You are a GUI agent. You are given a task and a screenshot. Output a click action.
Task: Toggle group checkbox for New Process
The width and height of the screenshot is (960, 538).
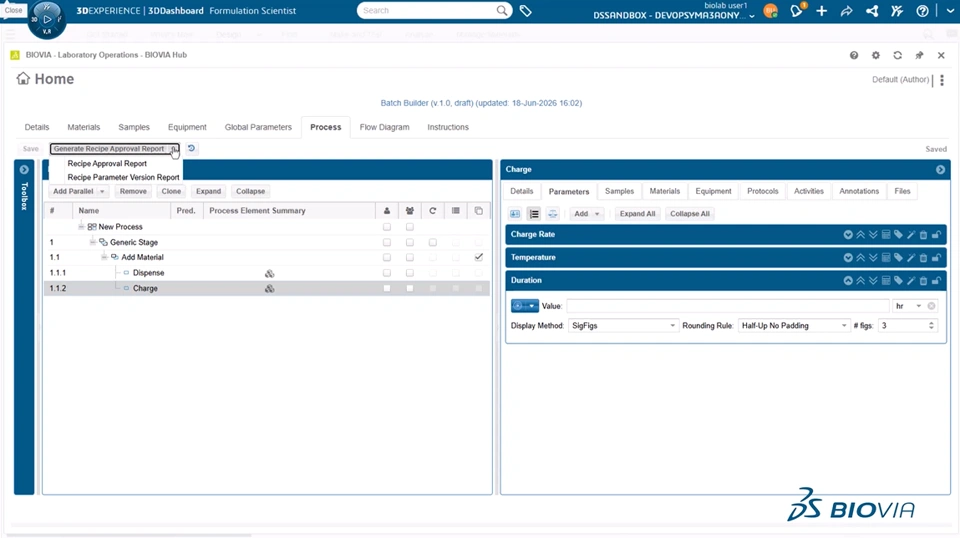(x=410, y=227)
